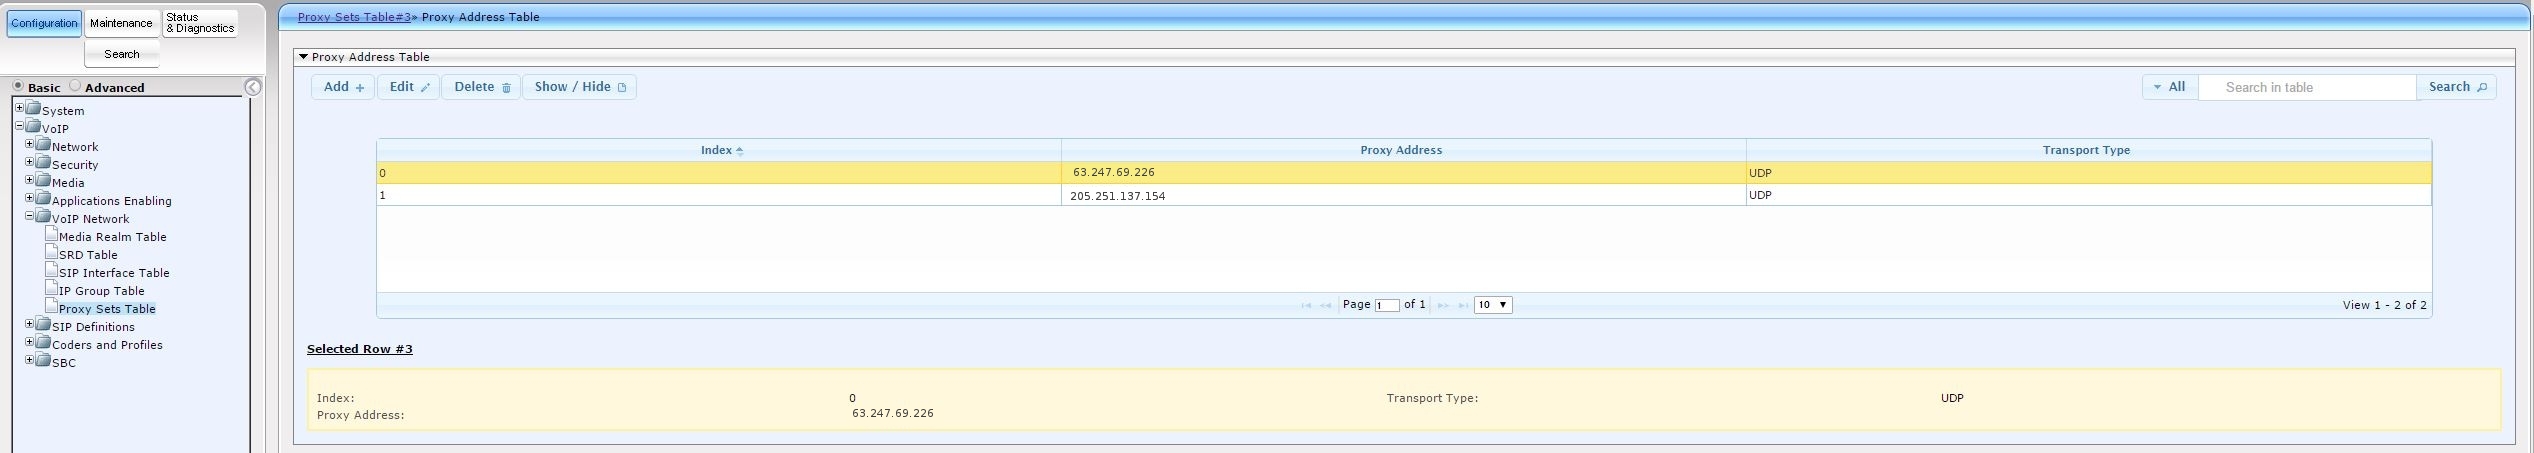
Task: Collapse the VoIP tree node
Action: point(19,126)
